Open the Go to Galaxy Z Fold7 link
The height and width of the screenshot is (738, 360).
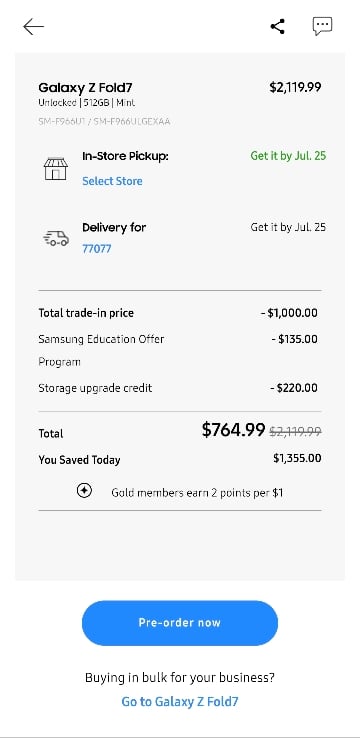click(x=180, y=702)
